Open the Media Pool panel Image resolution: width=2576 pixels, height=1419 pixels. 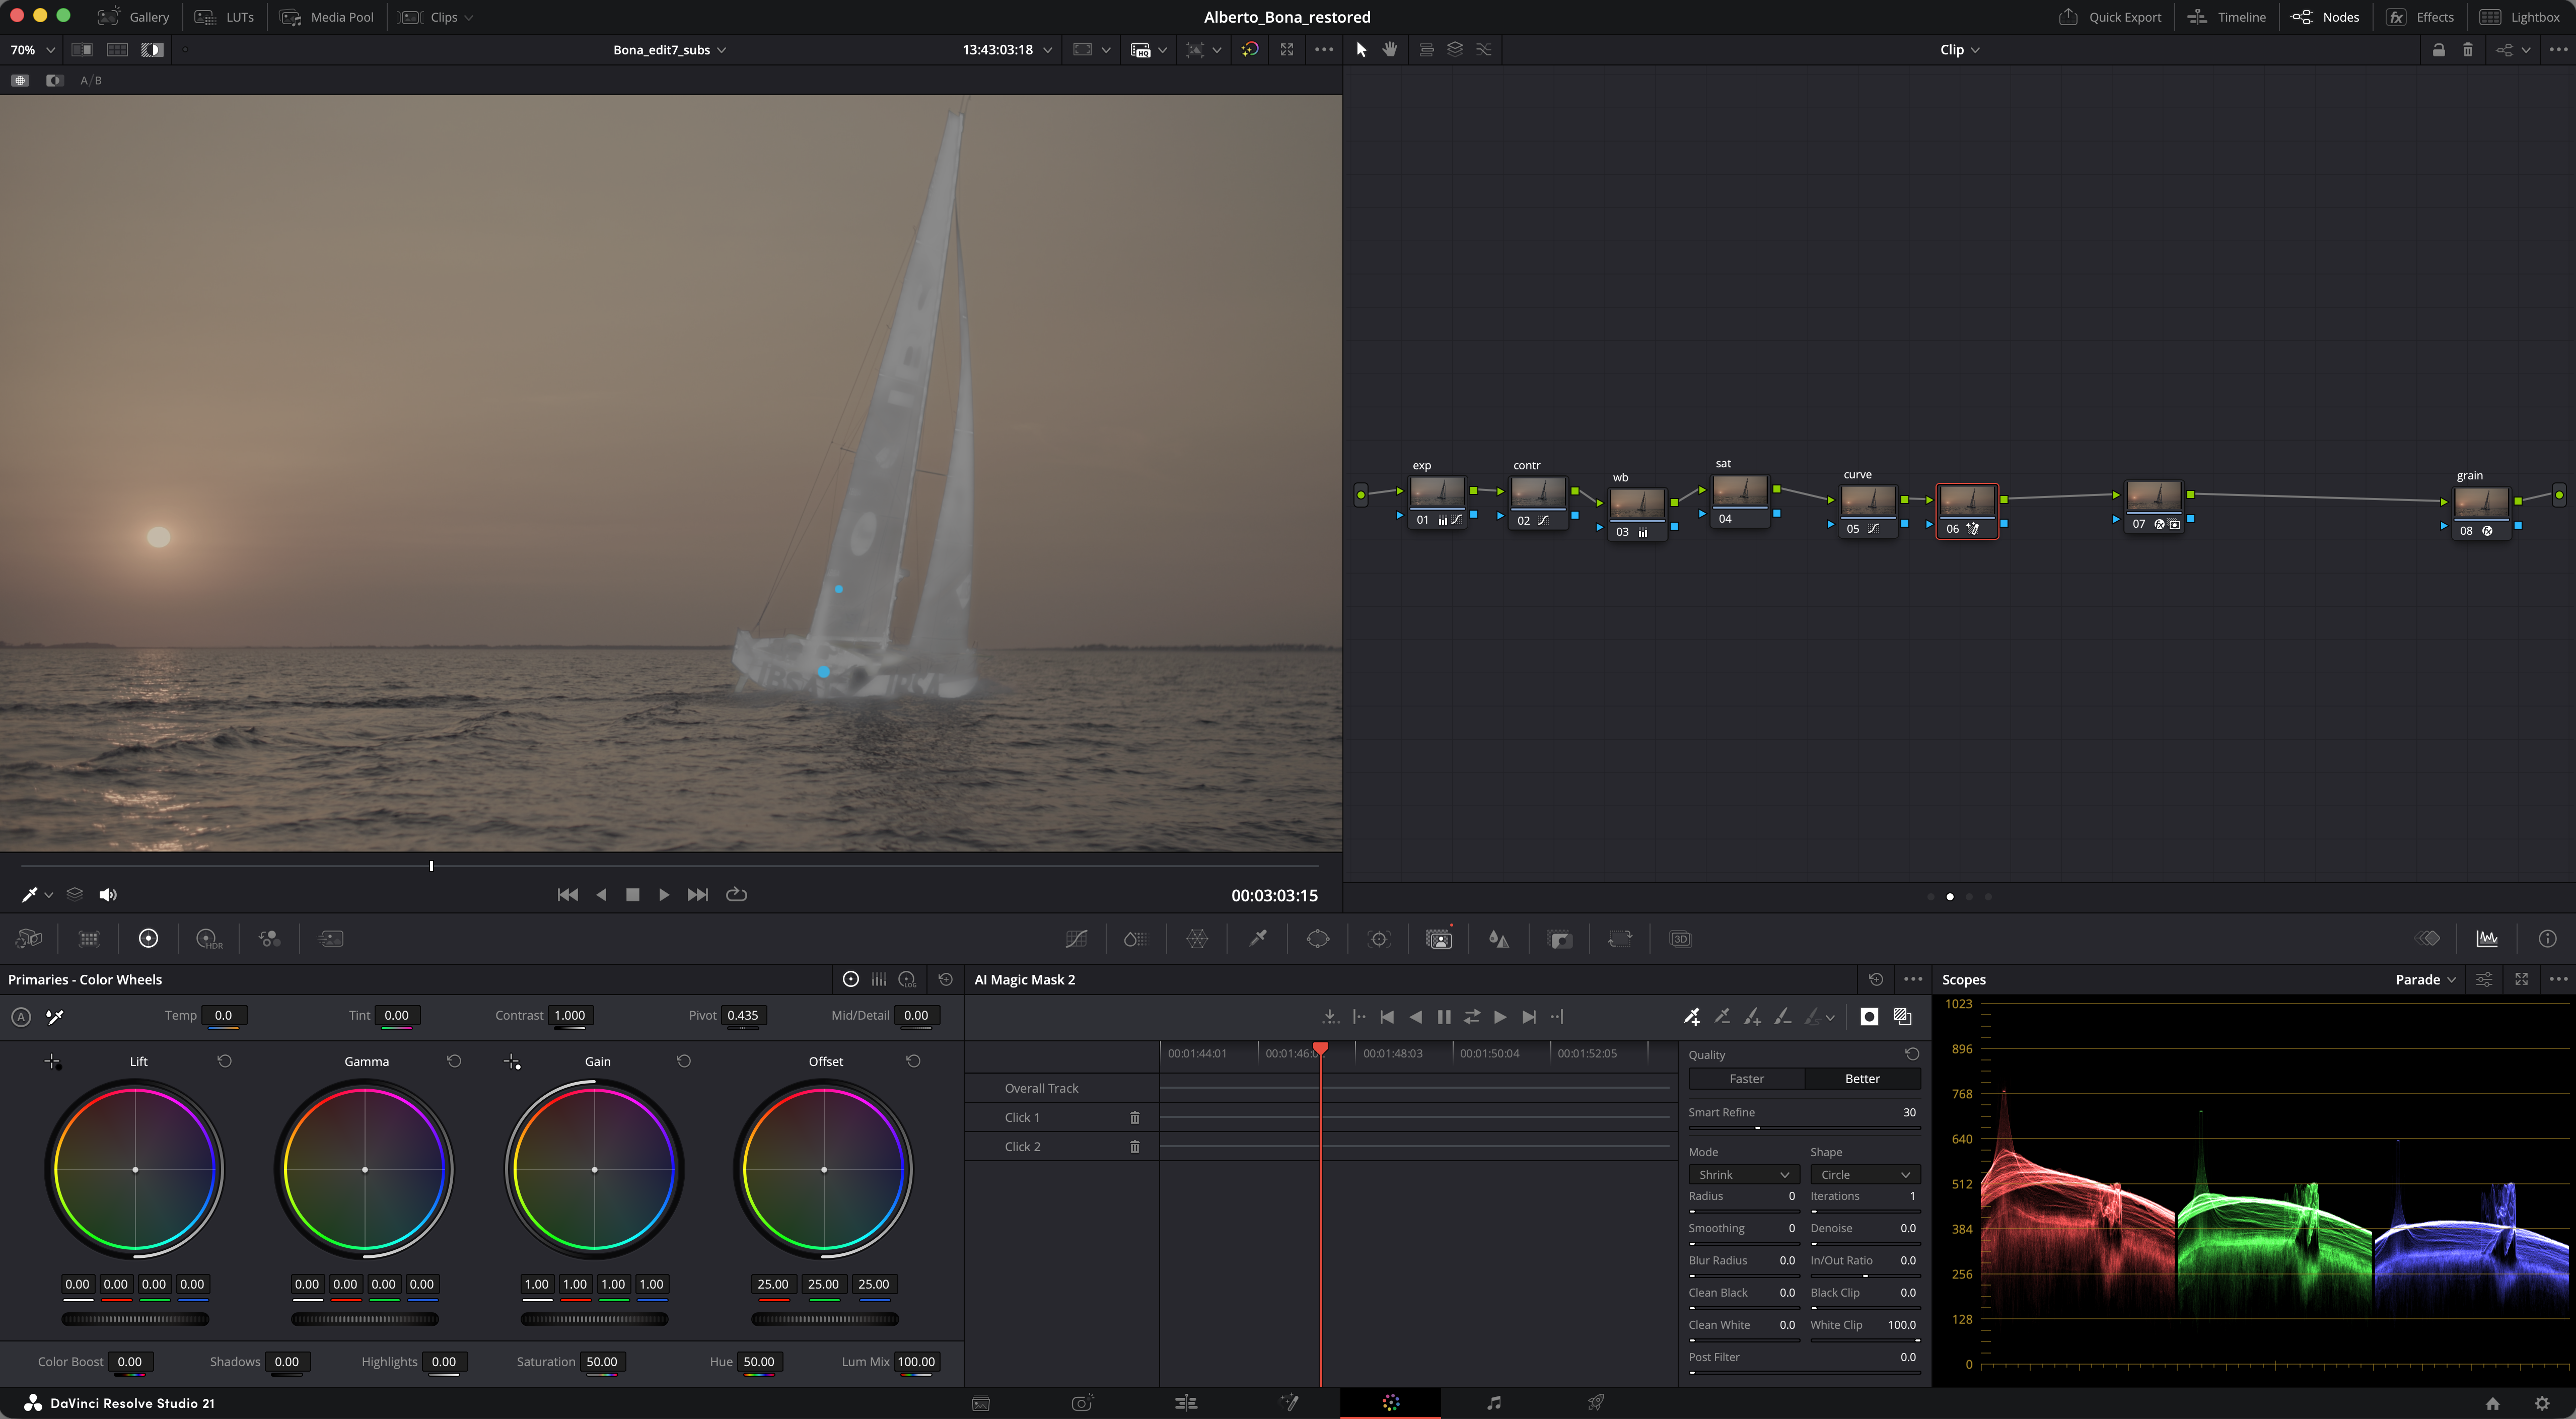(327, 17)
